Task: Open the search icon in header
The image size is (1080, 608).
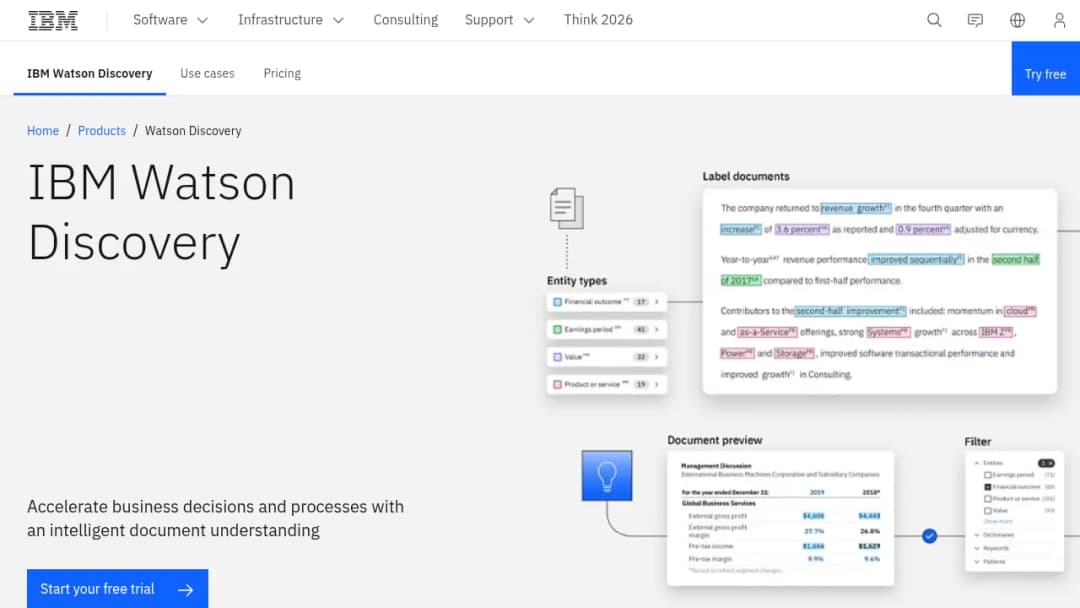Action: tap(934, 20)
